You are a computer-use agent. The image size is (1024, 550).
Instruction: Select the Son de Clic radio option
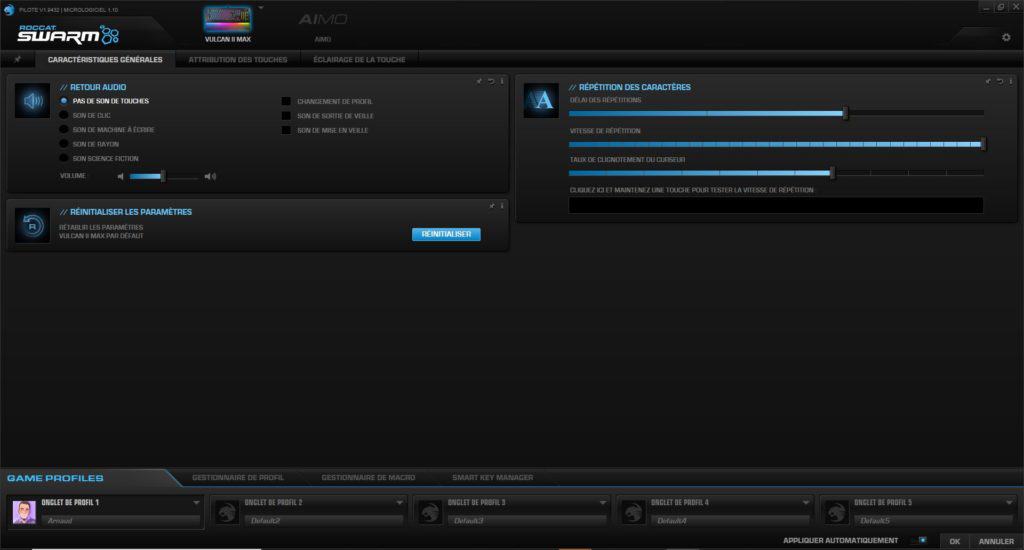click(65, 116)
